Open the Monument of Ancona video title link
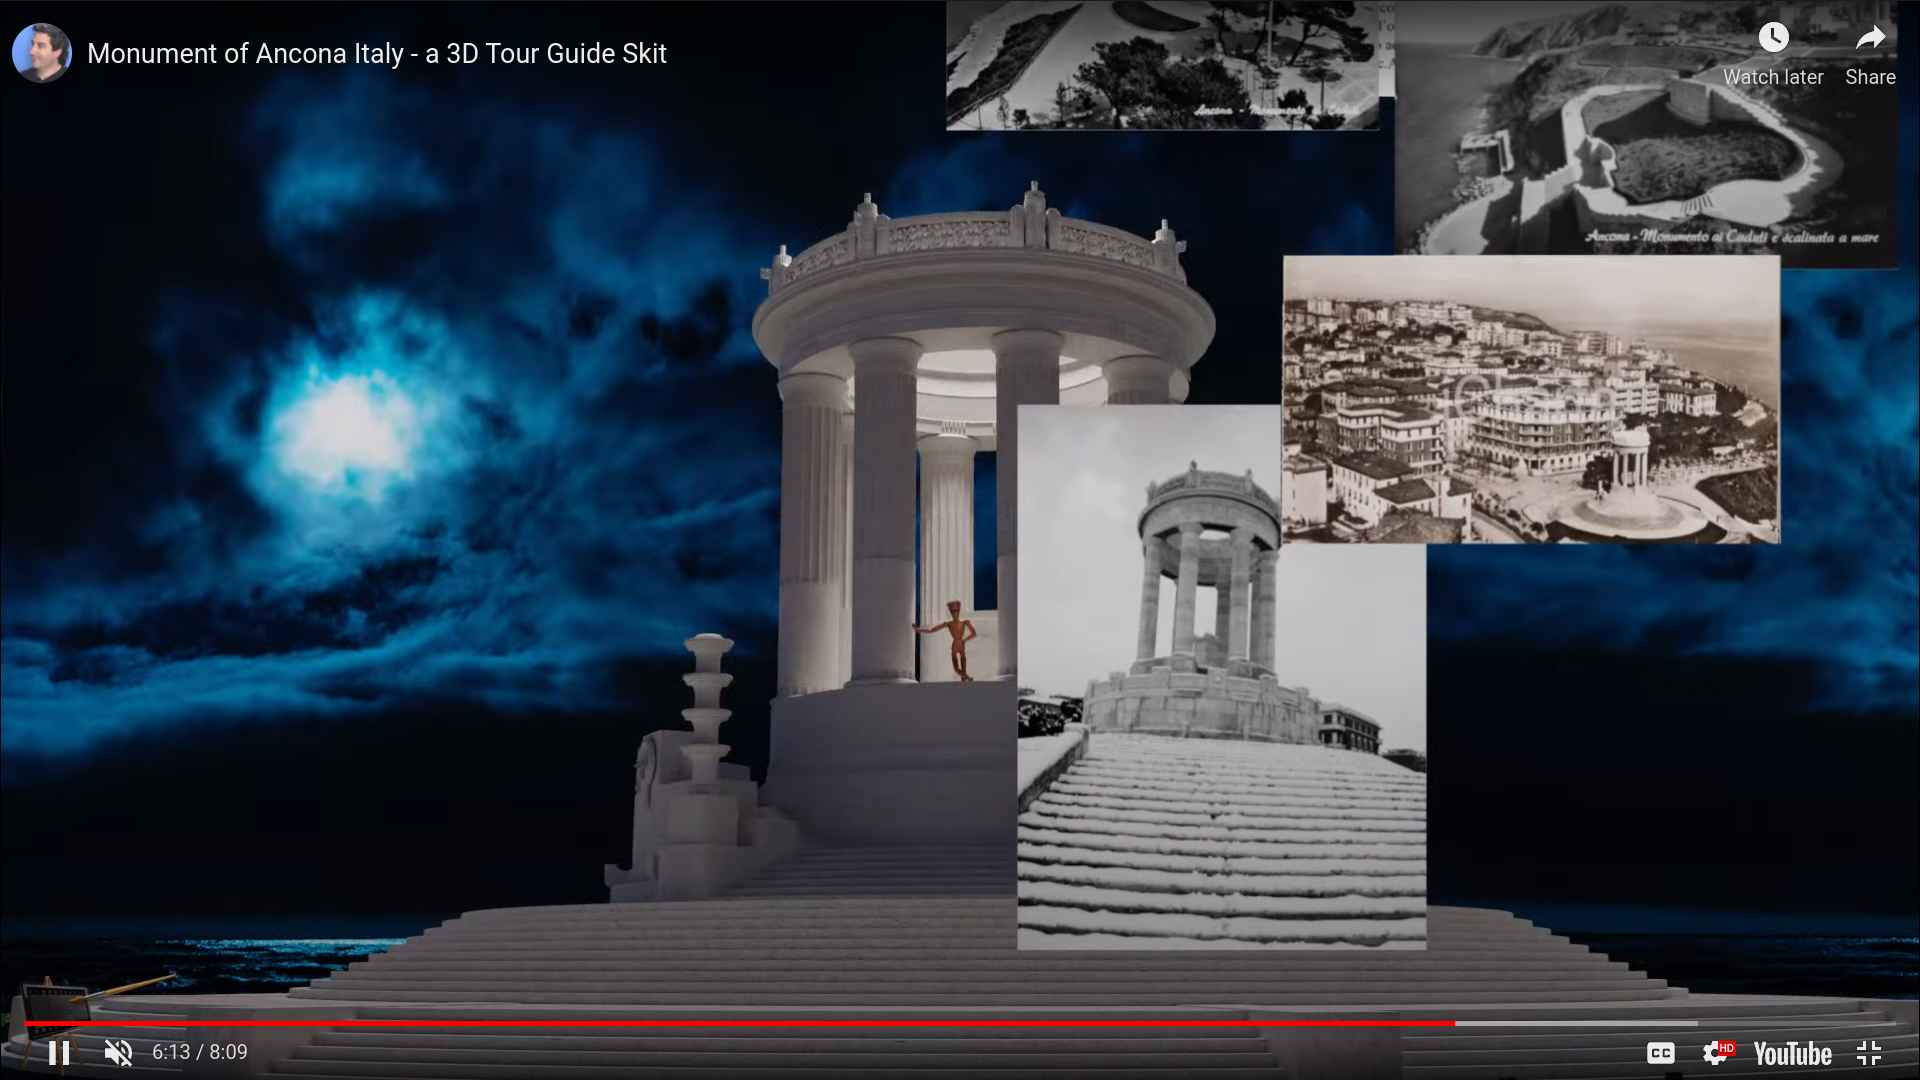 pyautogui.click(x=376, y=54)
